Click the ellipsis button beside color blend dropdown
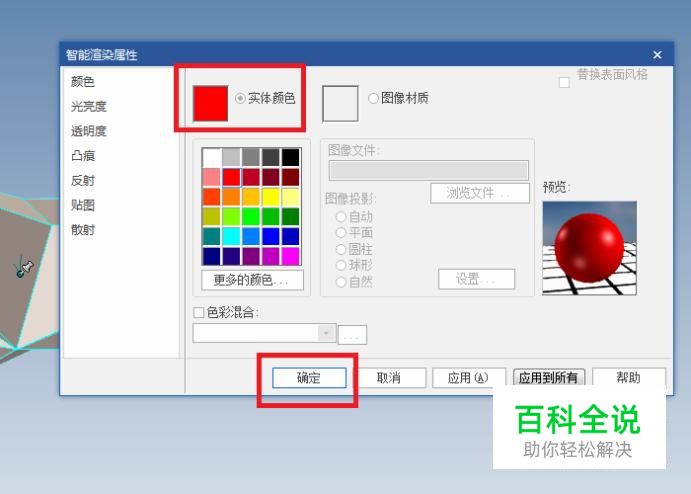691x494 pixels. pos(352,335)
